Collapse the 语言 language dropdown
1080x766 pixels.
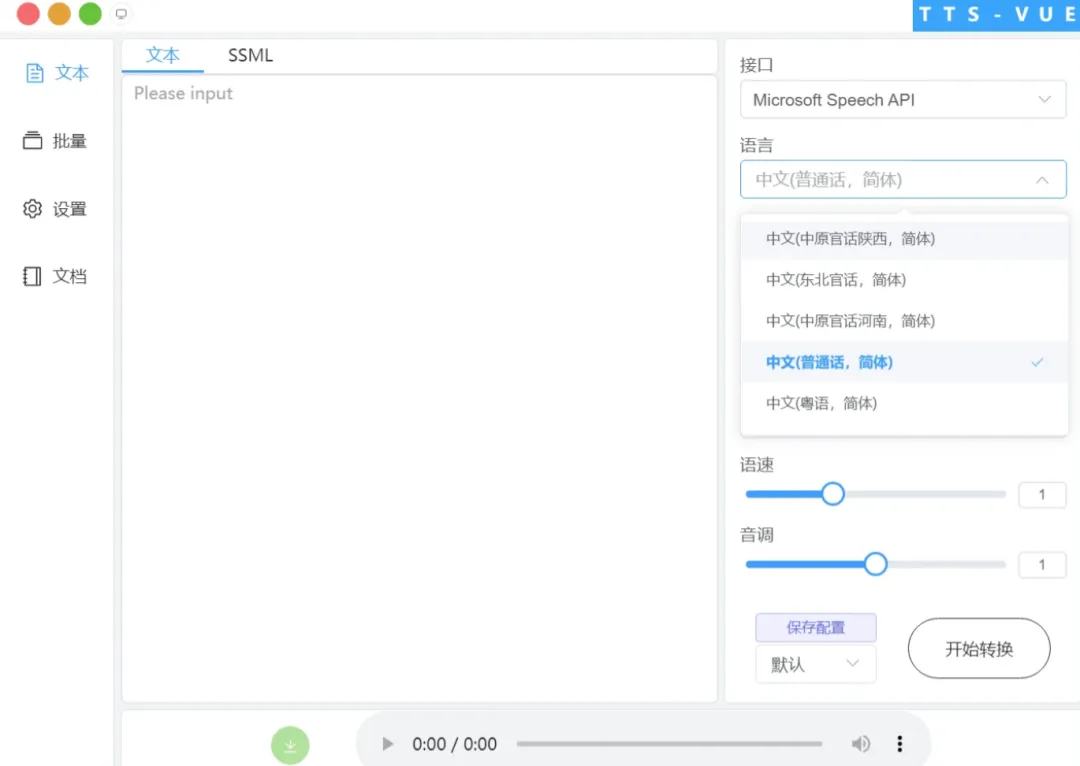click(x=903, y=180)
